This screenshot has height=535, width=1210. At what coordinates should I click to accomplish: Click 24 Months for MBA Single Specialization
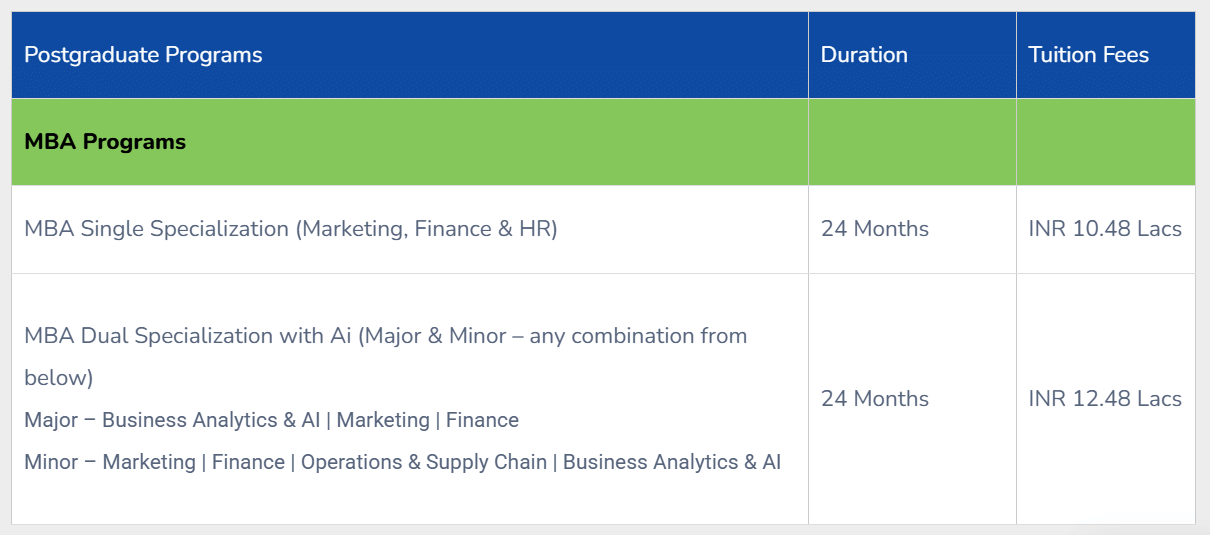tap(874, 229)
